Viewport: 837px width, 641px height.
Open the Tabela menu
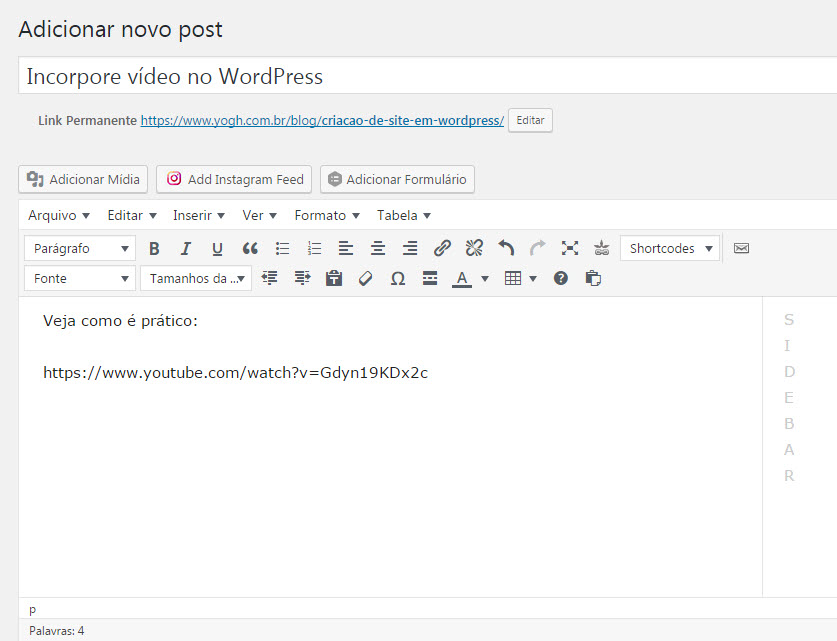click(403, 215)
